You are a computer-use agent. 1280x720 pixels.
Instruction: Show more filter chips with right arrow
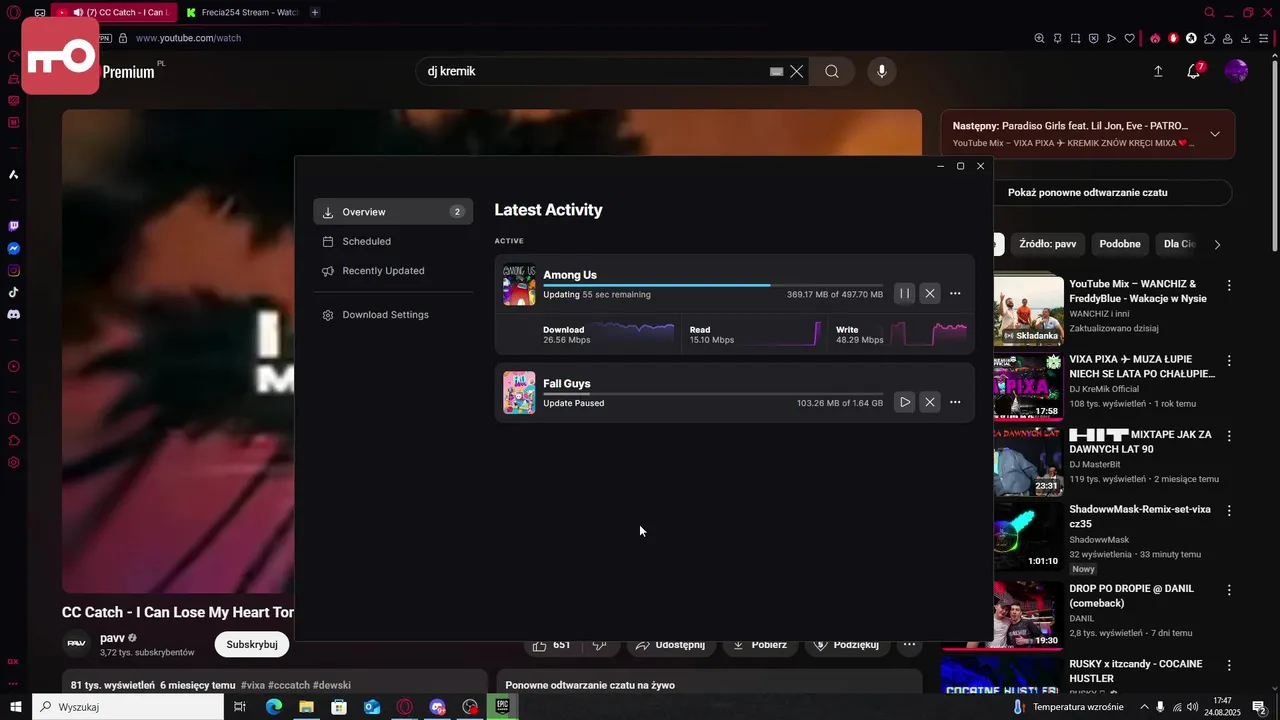click(1217, 244)
